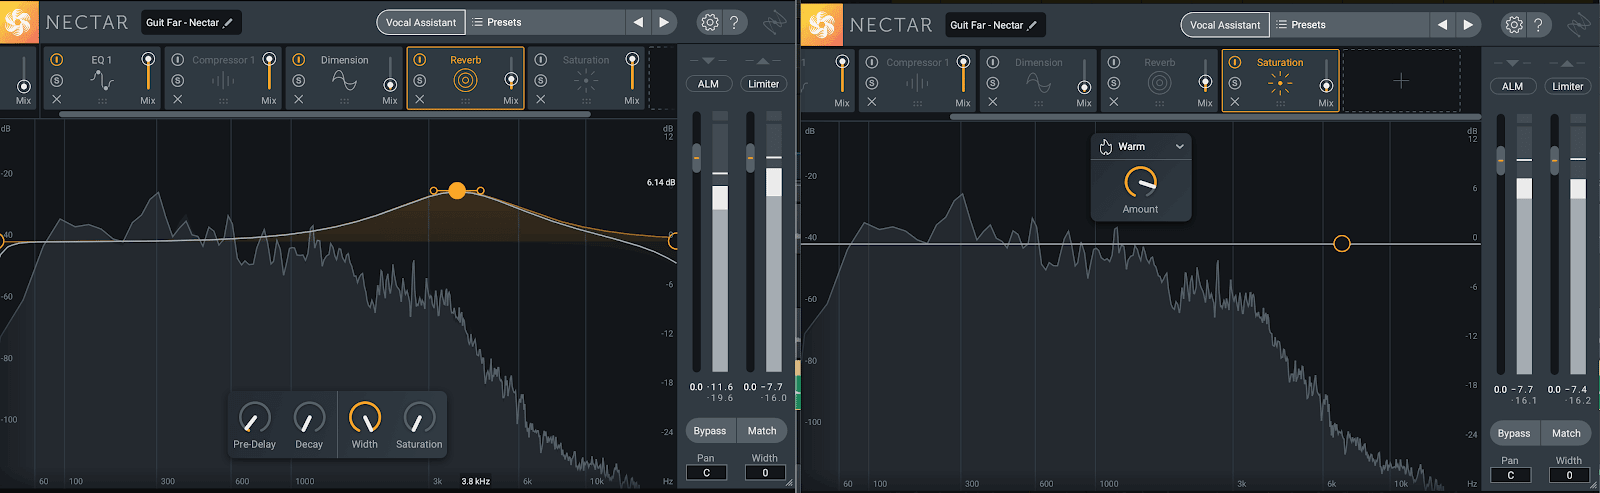Remove Reverb module in left window
The height and width of the screenshot is (493, 1600).
tap(420, 99)
